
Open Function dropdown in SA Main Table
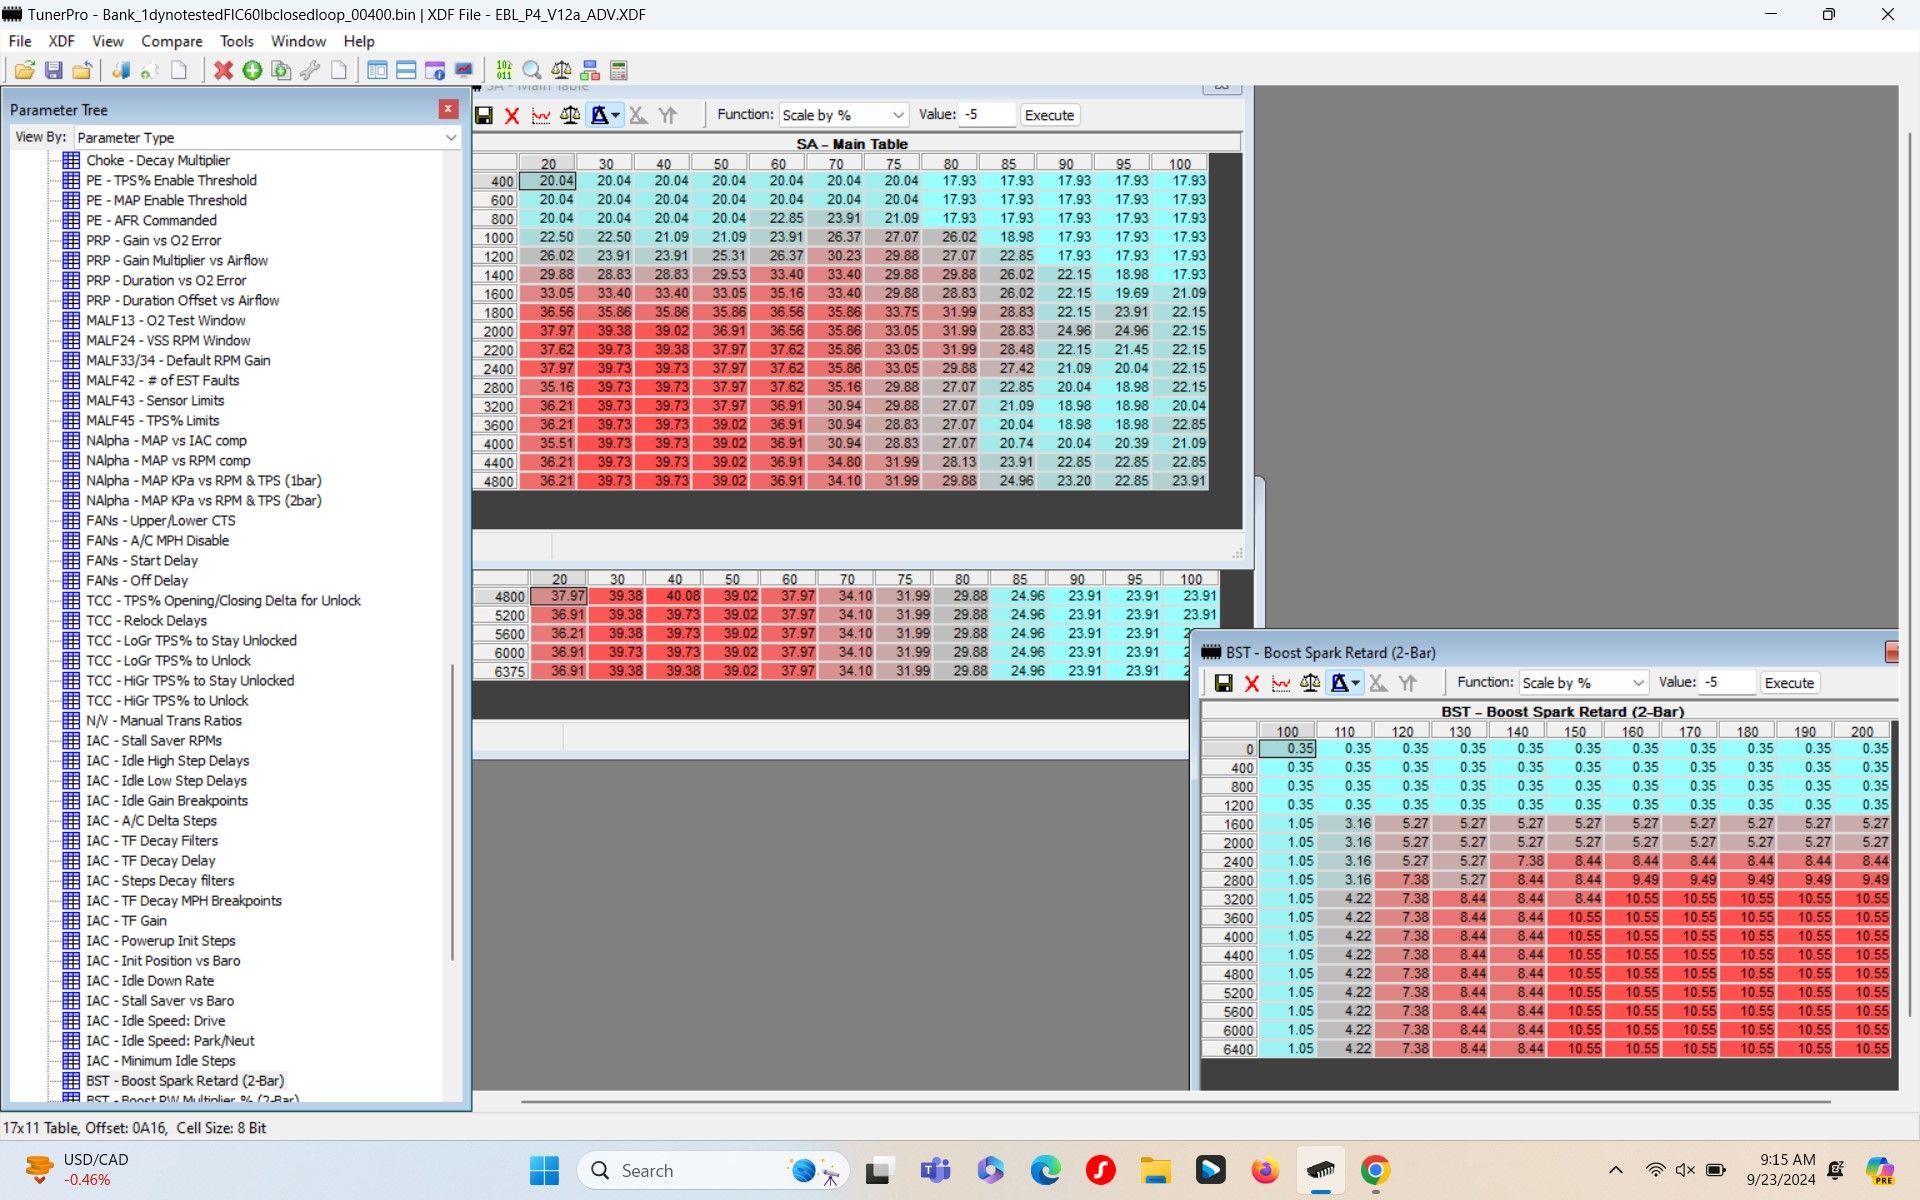pos(897,115)
